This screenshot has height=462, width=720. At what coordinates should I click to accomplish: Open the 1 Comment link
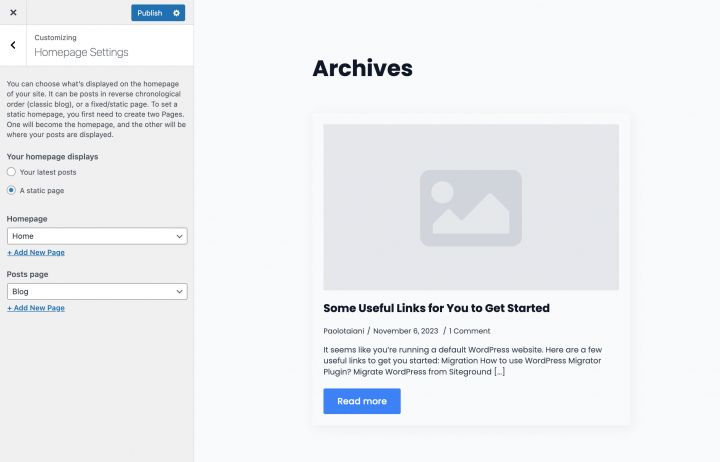[469, 330]
